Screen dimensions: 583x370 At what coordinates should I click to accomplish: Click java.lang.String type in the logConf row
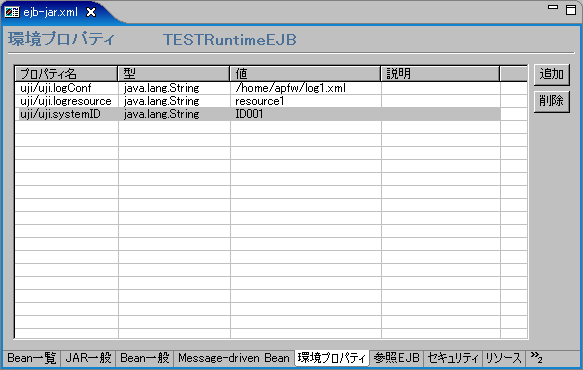click(174, 88)
